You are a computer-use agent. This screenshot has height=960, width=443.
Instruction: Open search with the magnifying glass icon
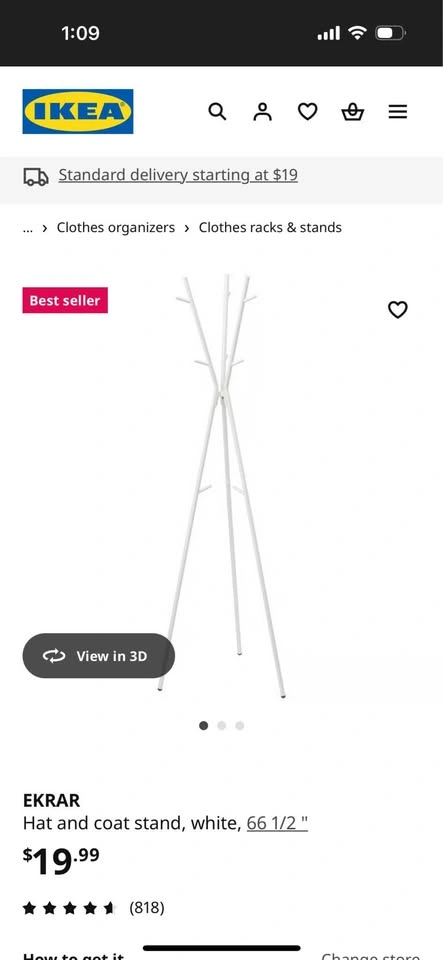tap(217, 111)
